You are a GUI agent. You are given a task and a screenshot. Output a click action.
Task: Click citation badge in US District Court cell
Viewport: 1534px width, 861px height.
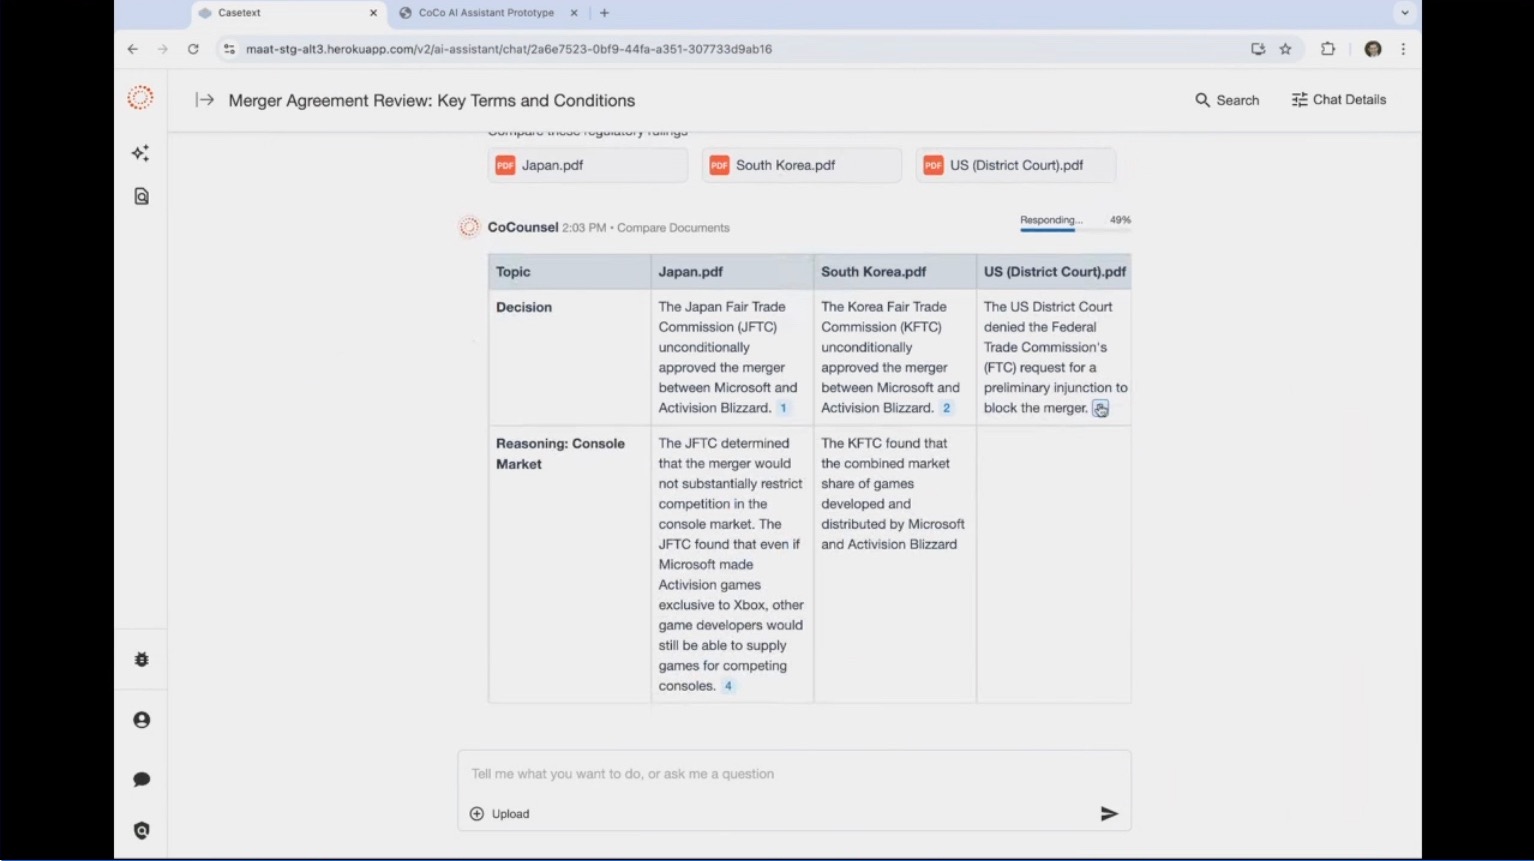(x=1100, y=408)
